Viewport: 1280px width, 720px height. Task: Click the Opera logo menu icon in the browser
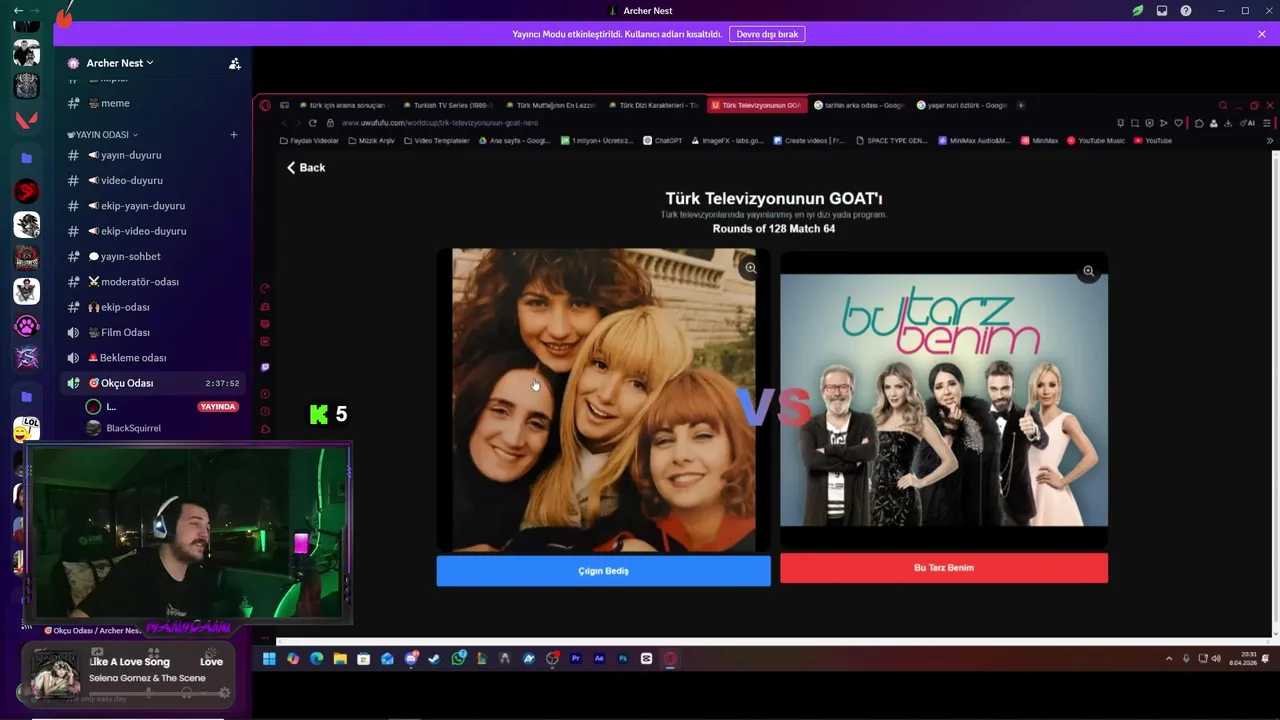265,105
